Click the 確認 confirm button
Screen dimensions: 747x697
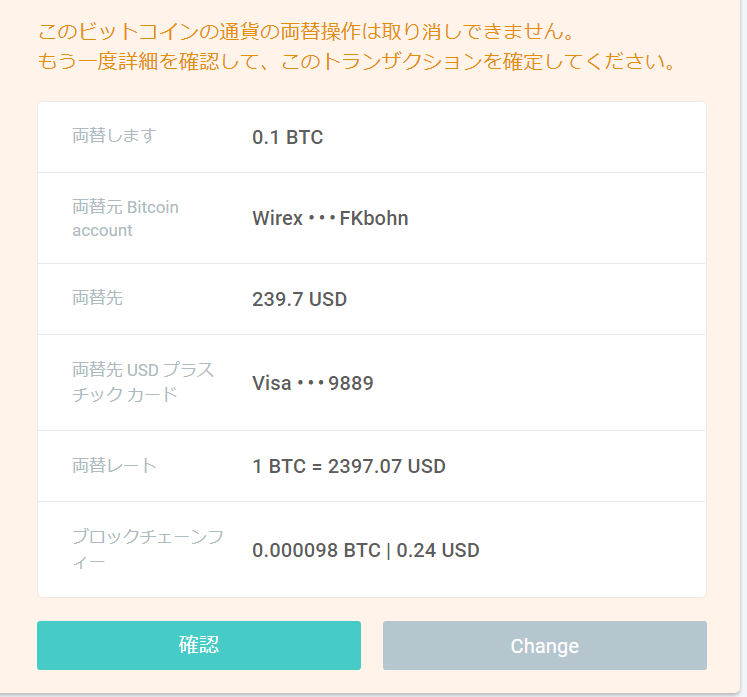point(199,645)
